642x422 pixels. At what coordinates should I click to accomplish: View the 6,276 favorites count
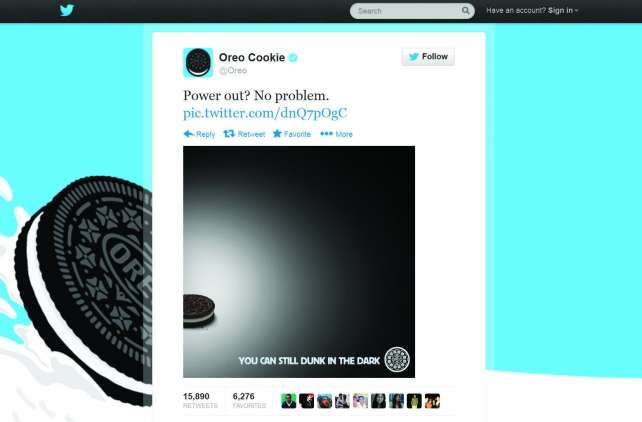[x=249, y=400]
